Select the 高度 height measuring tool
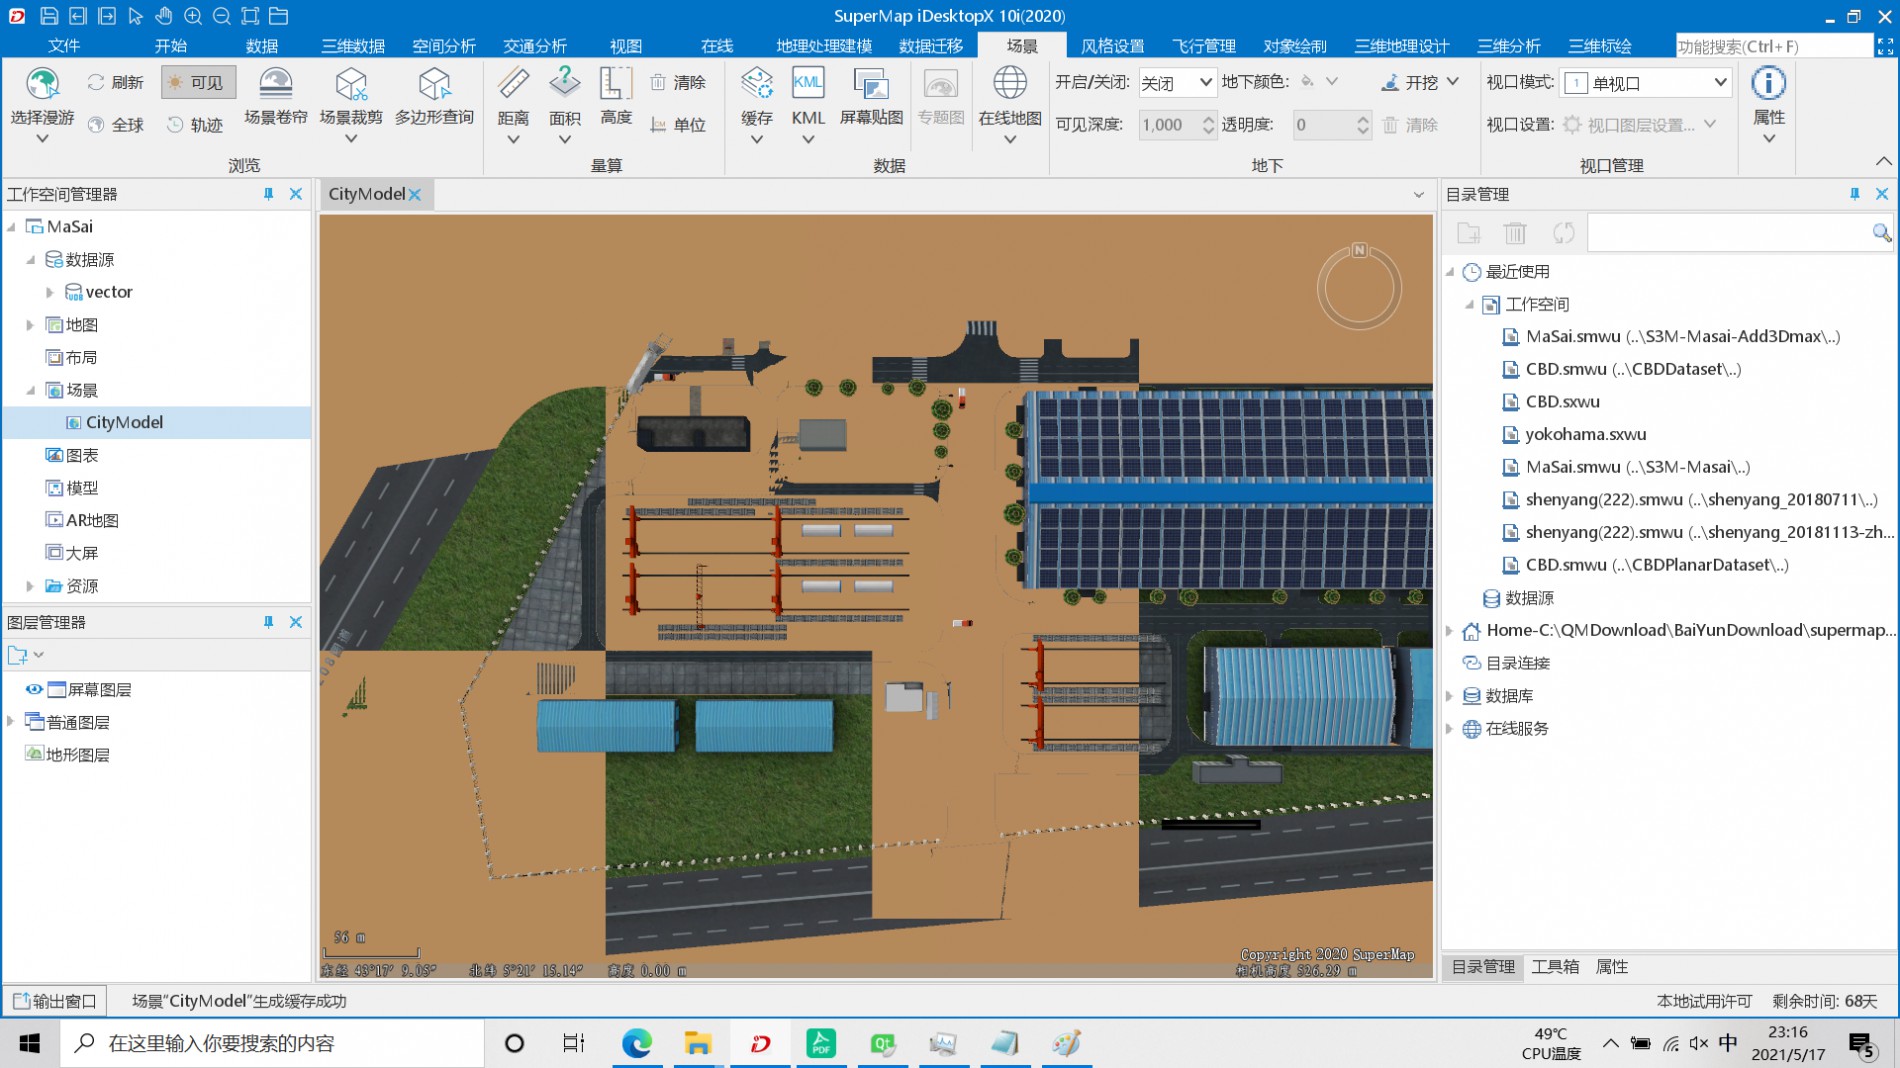The height and width of the screenshot is (1068, 1900). [616, 97]
